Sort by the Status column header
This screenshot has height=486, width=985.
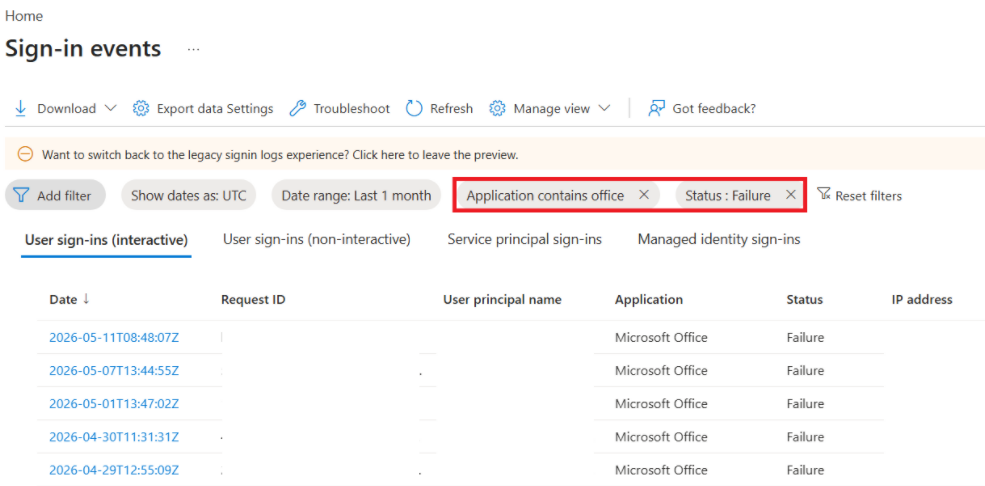tap(804, 300)
